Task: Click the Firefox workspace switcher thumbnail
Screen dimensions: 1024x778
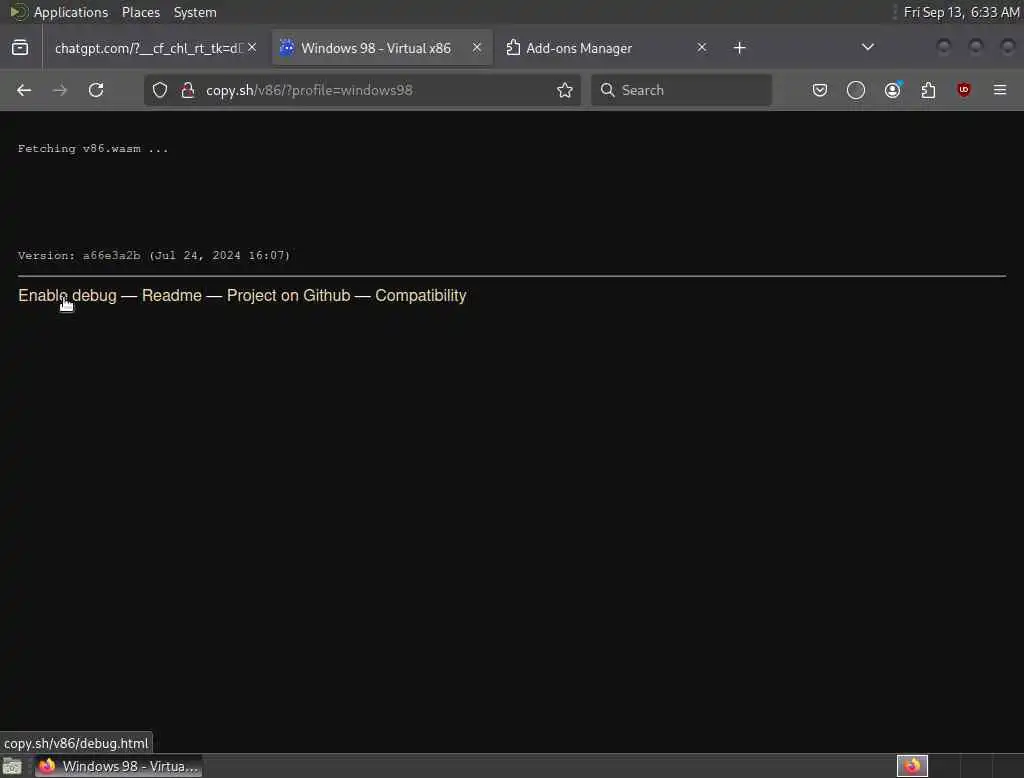Action: click(912, 766)
